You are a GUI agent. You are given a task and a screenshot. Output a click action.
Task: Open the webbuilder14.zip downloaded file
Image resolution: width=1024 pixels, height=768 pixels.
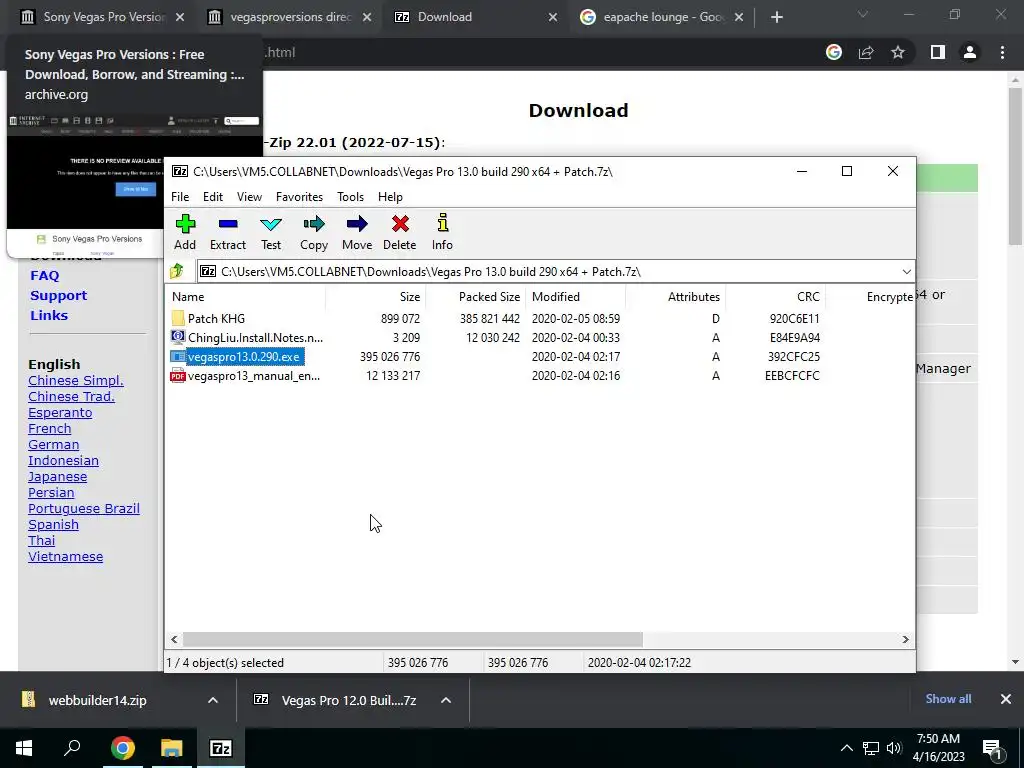(97, 700)
